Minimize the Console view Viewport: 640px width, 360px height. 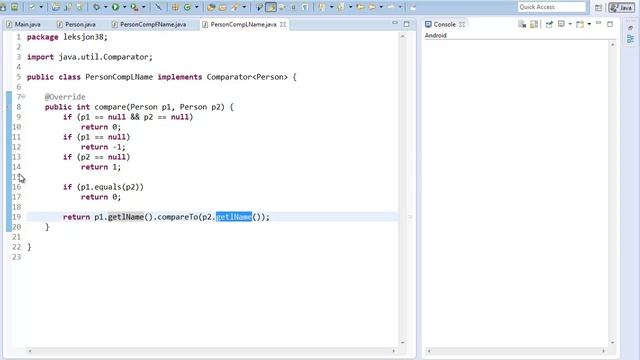[x=598, y=24]
